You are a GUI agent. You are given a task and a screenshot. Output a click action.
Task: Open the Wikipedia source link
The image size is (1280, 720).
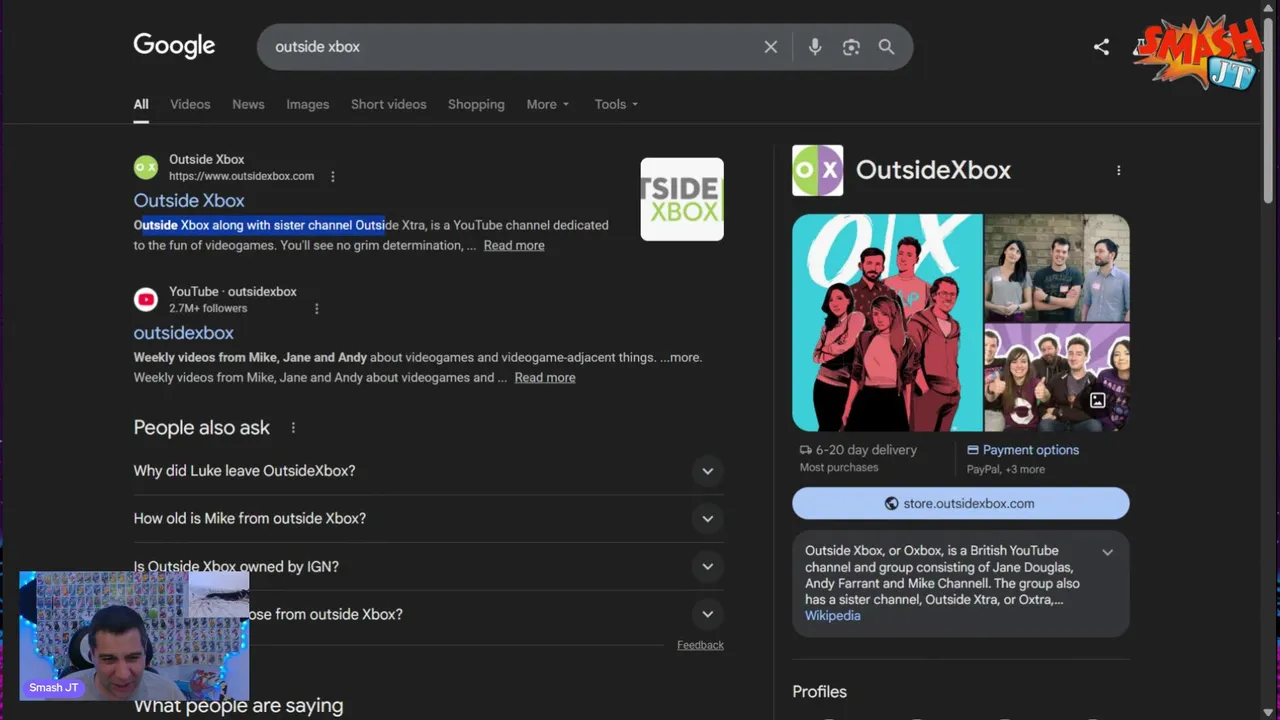point(832,616)
